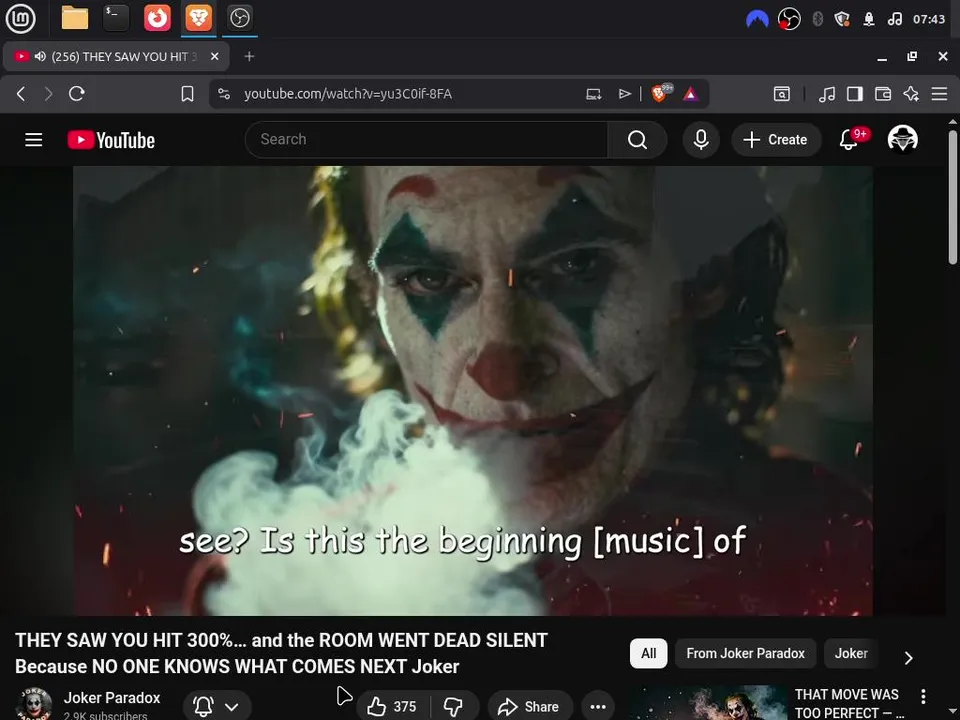
Task: Switch to the THEY SAW YOU HIT tab
Action: point(116,56)
